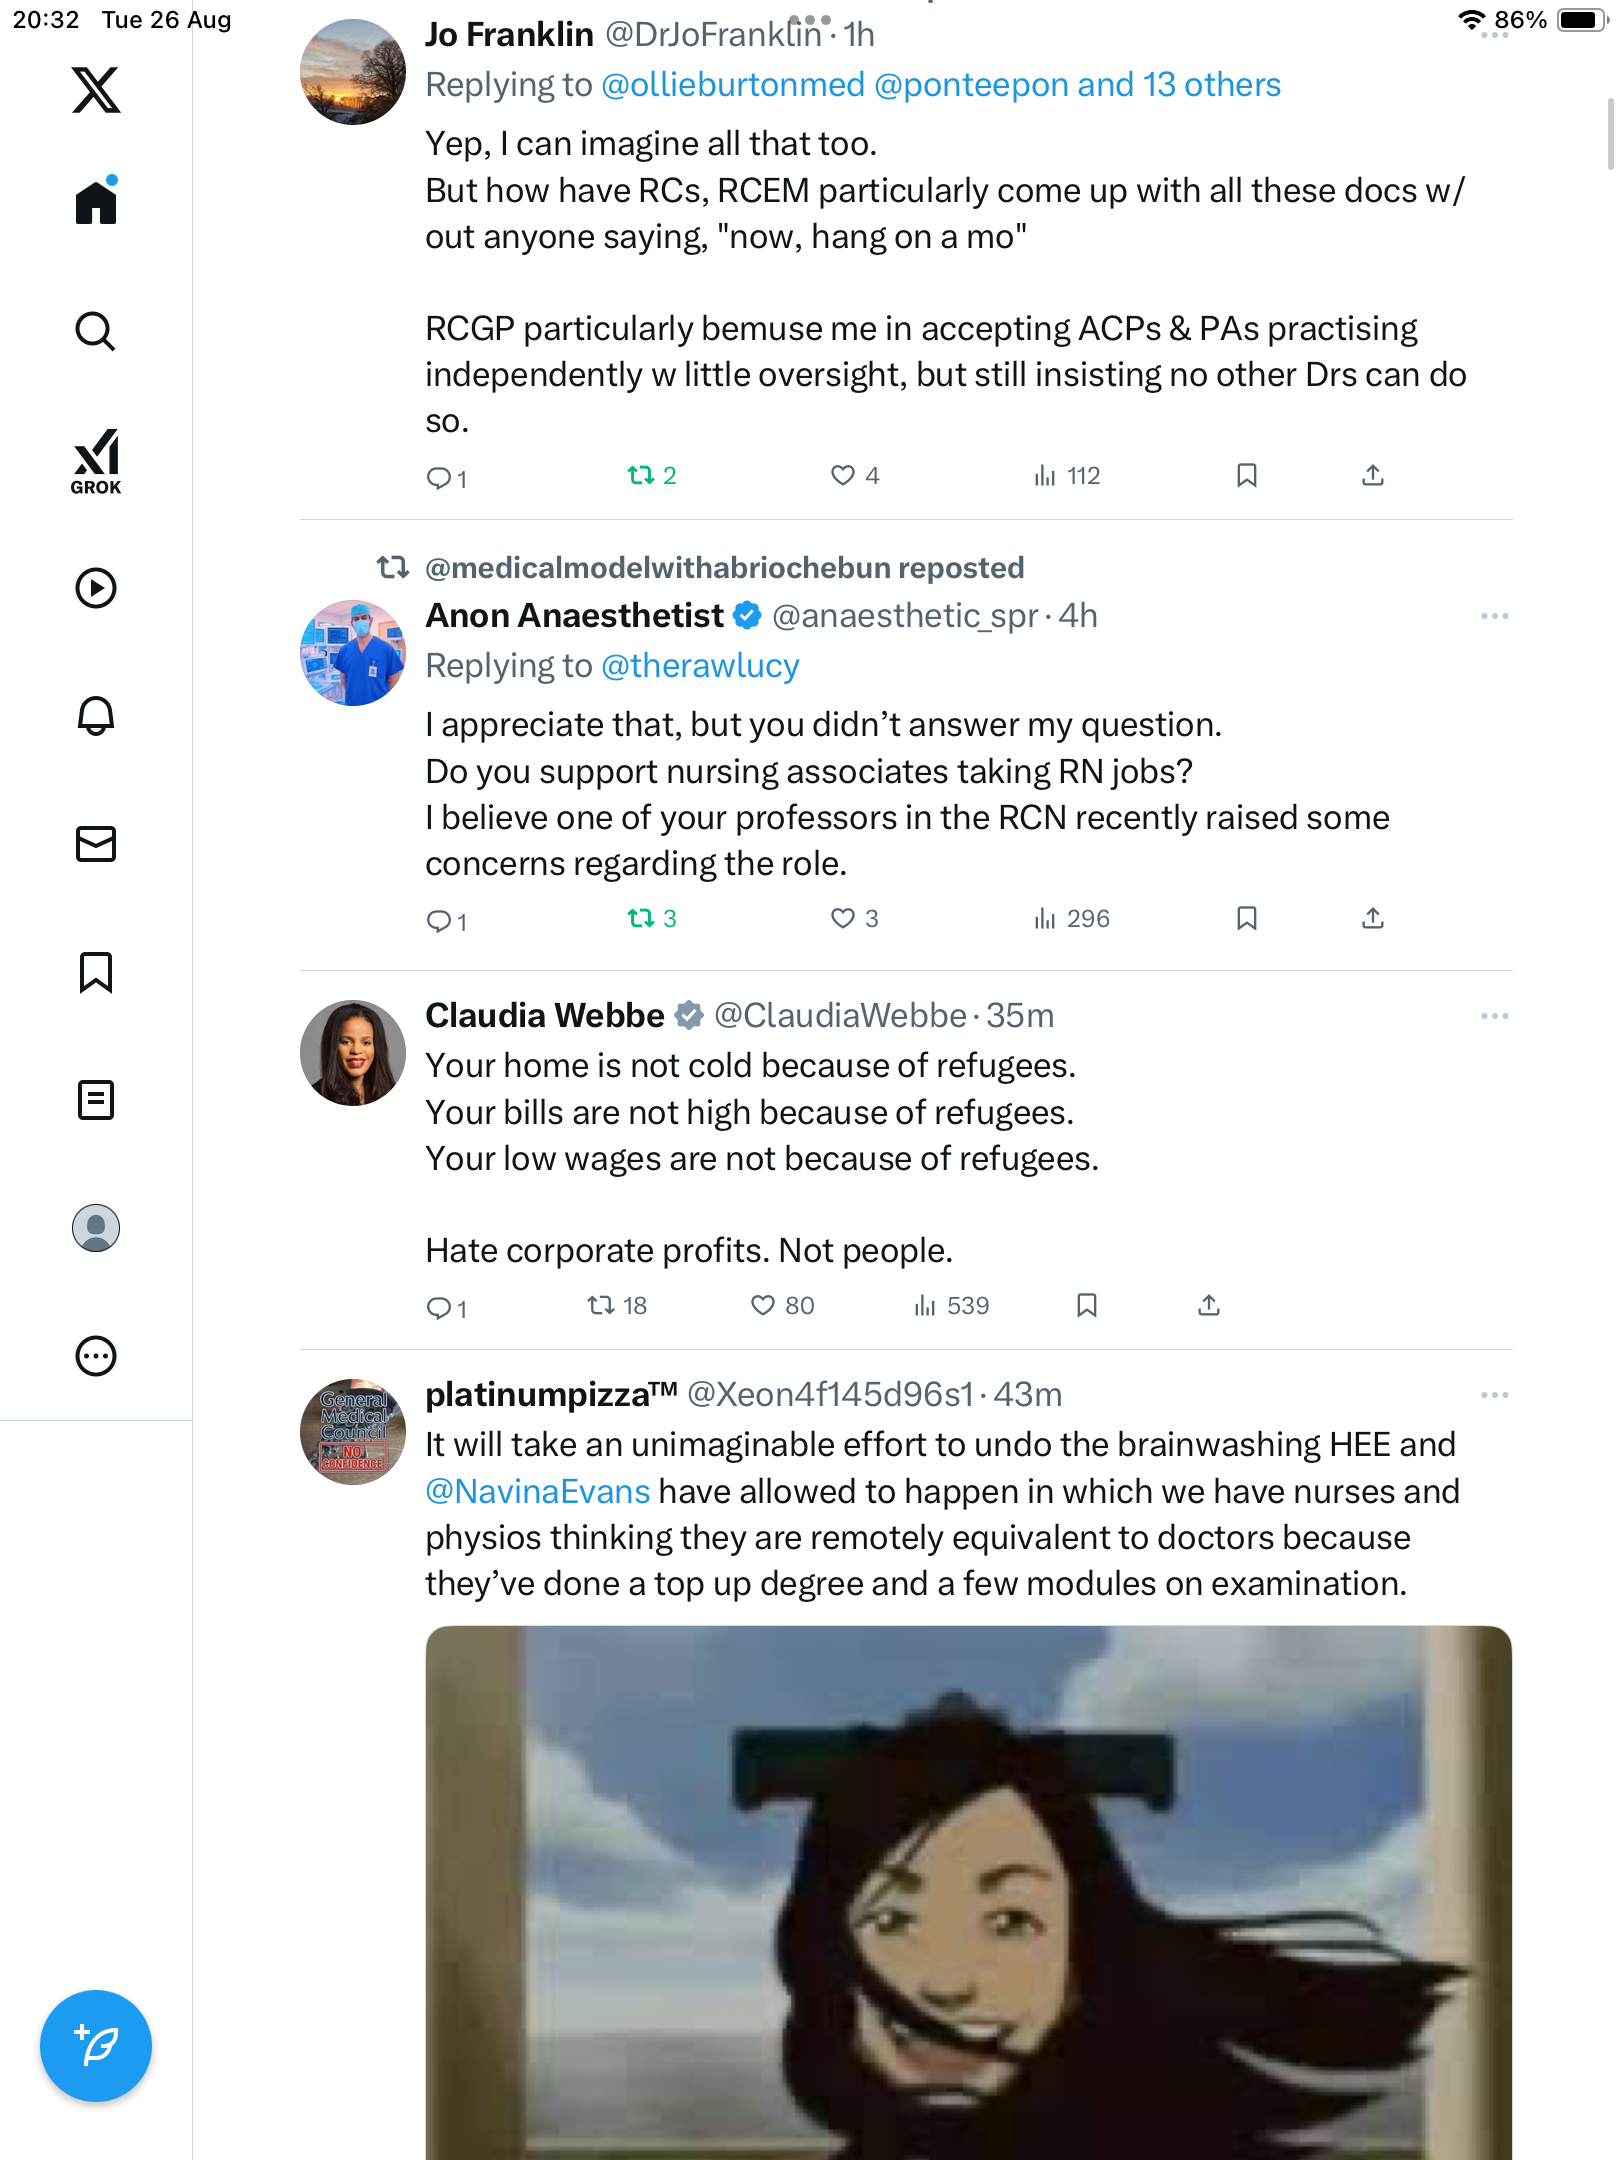Viewport: 1620px width, 2160px height.
Task: Like Claudia Webbe's refugees post
Action: (x=763, y=1305)
